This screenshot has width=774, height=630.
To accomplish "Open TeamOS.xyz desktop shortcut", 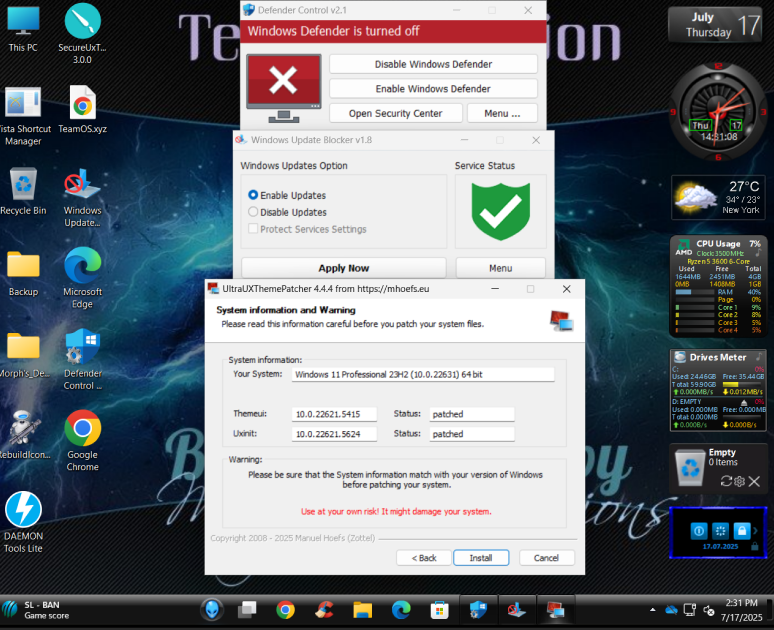I will (x=82, y=110).
